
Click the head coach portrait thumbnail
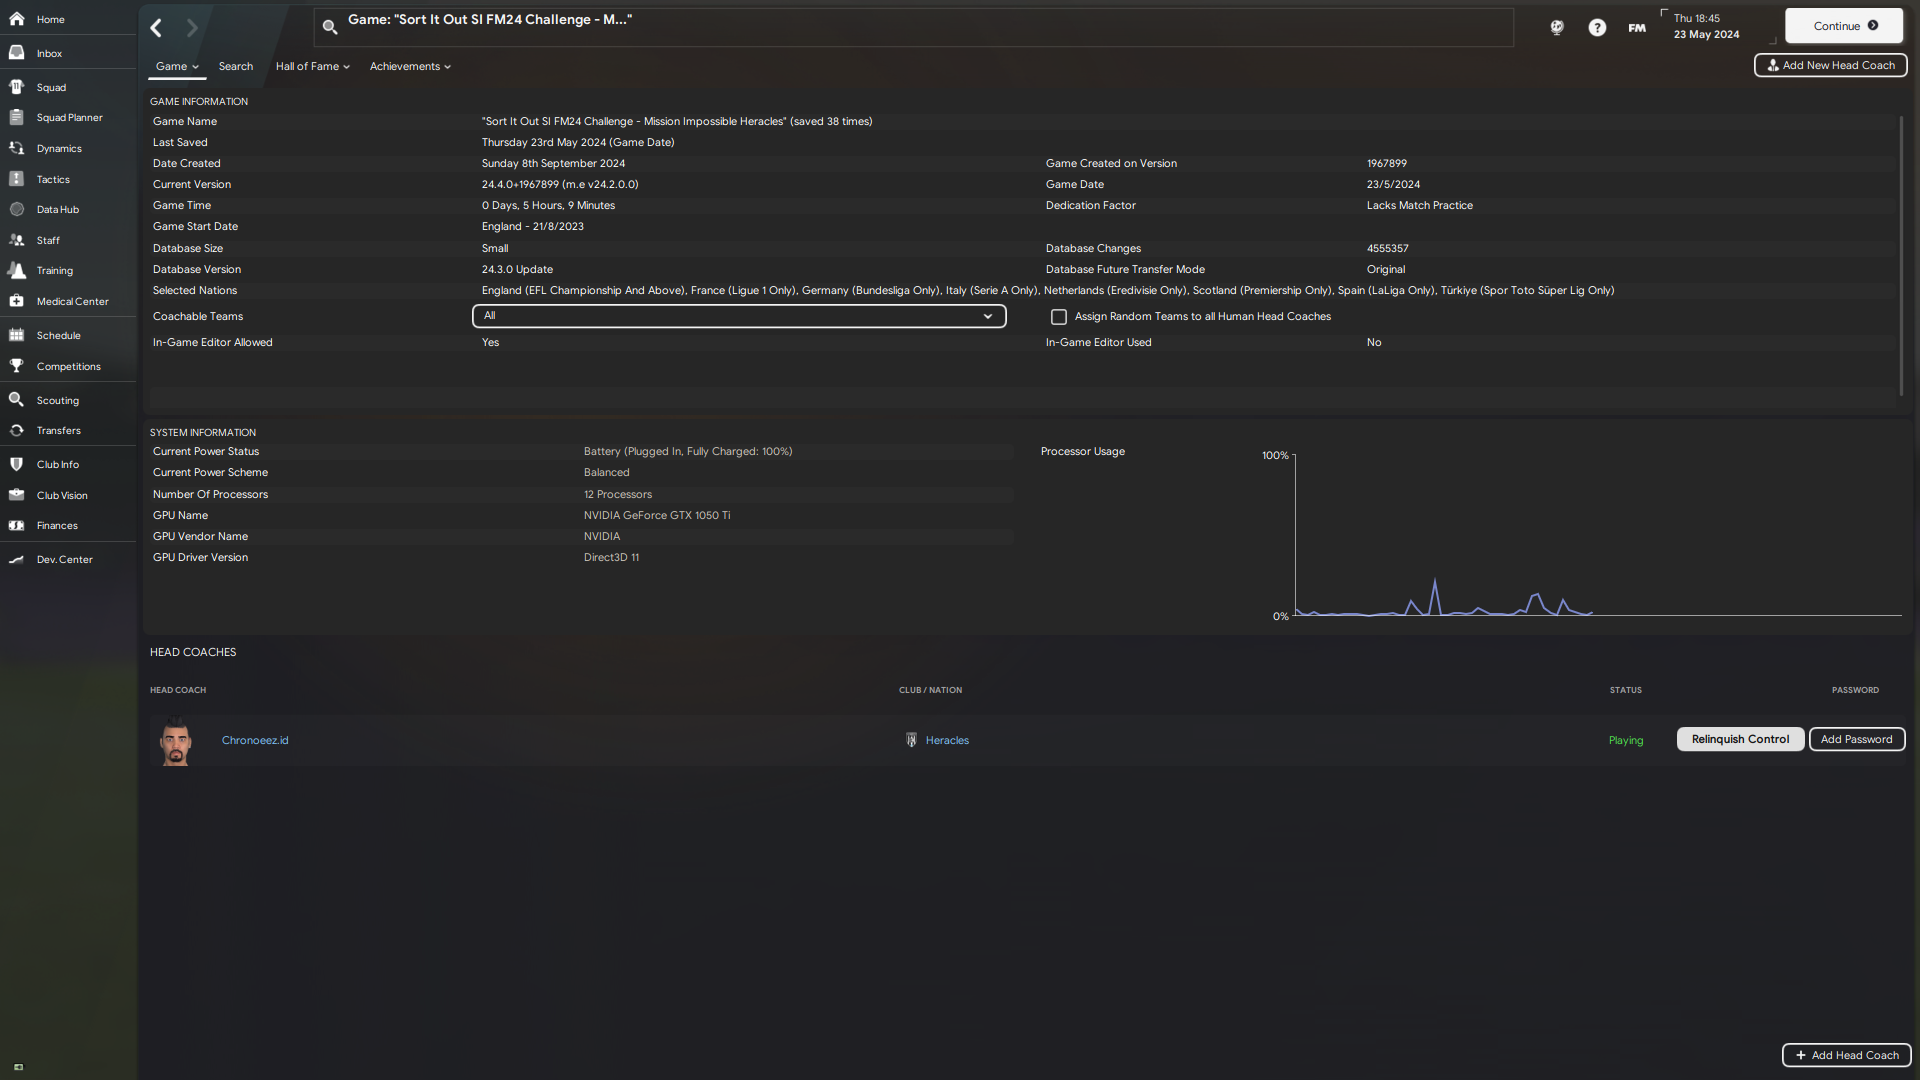click(x=176, y=741)
